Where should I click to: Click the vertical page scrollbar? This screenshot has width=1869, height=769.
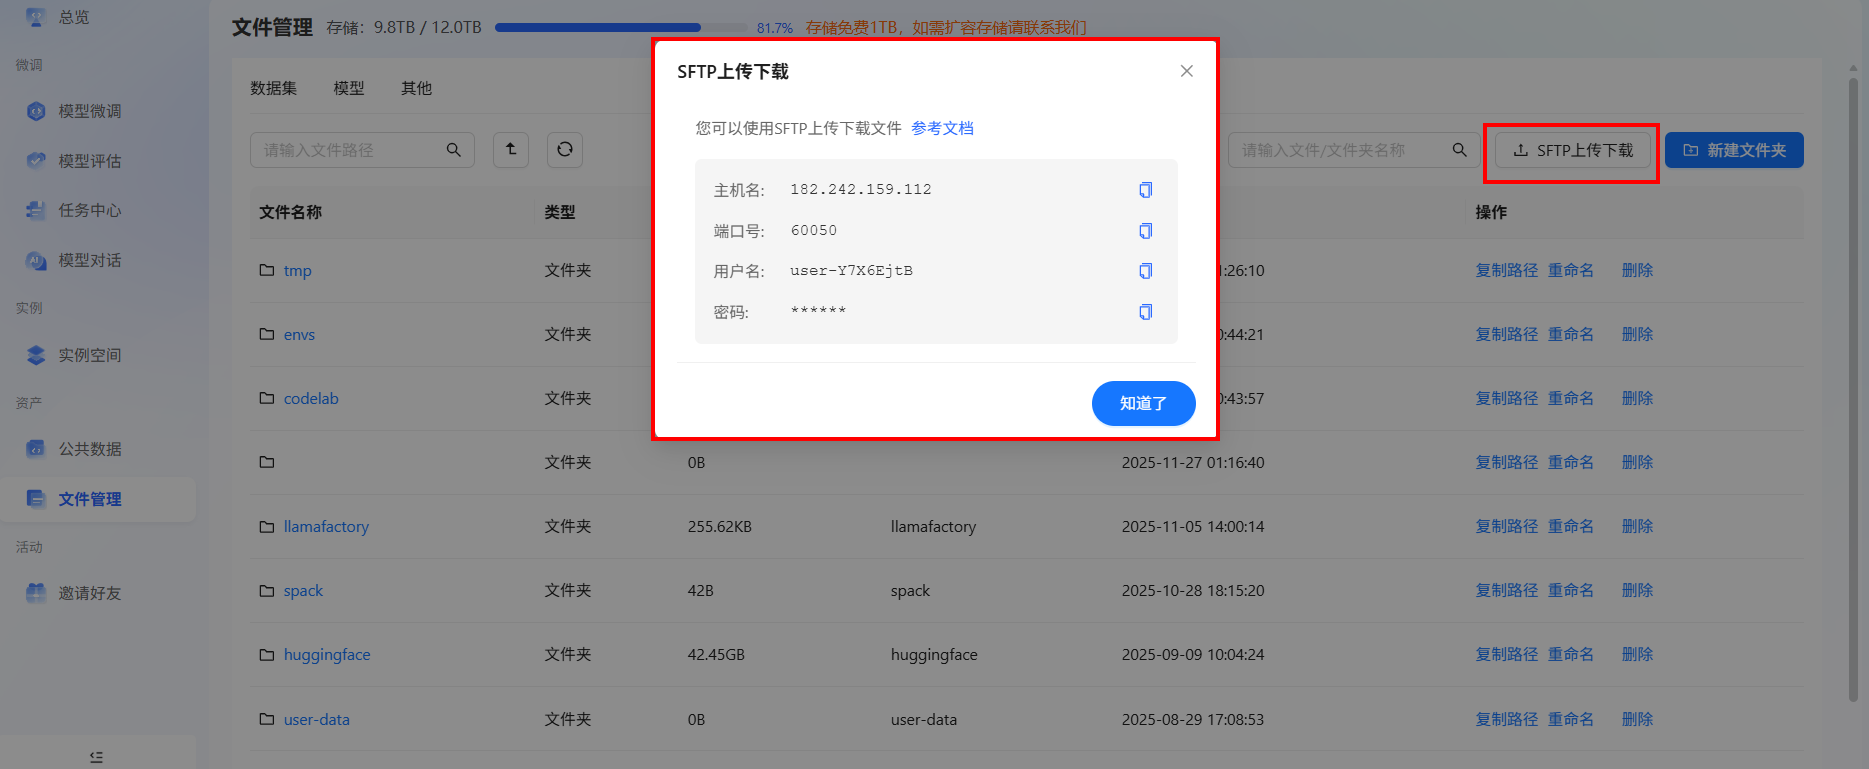1853,390
